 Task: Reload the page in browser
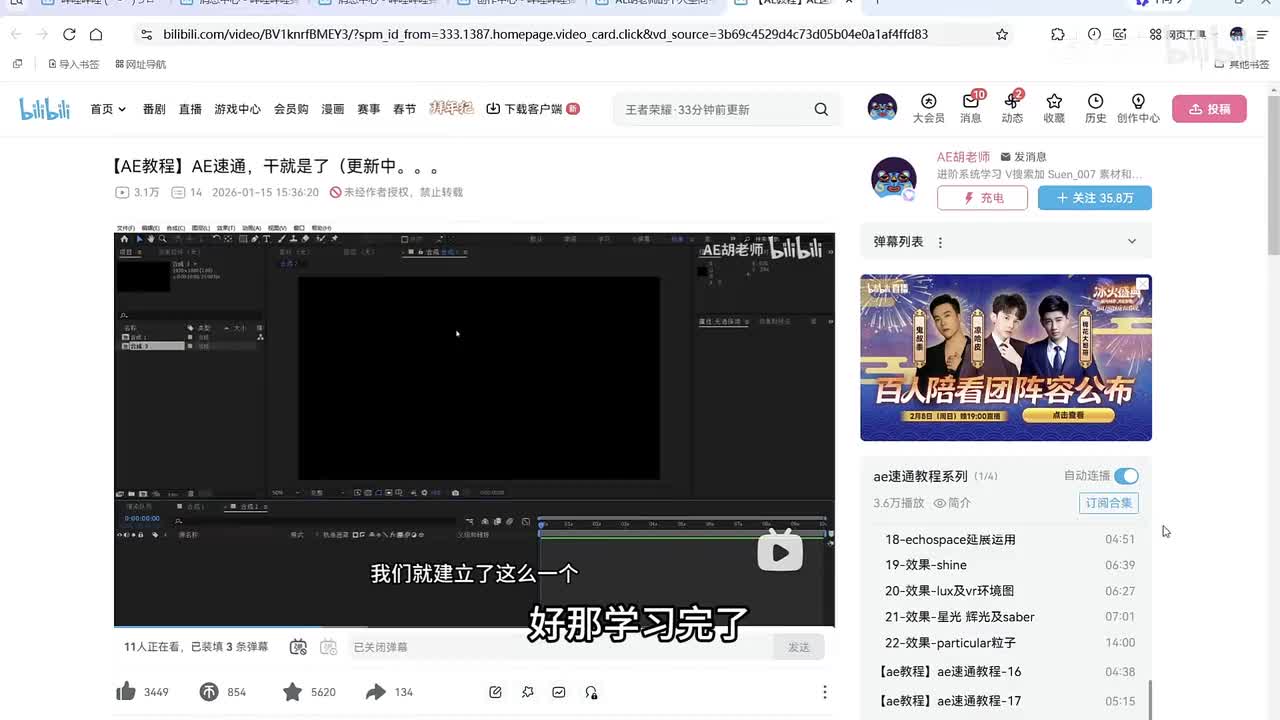(69, 34)
